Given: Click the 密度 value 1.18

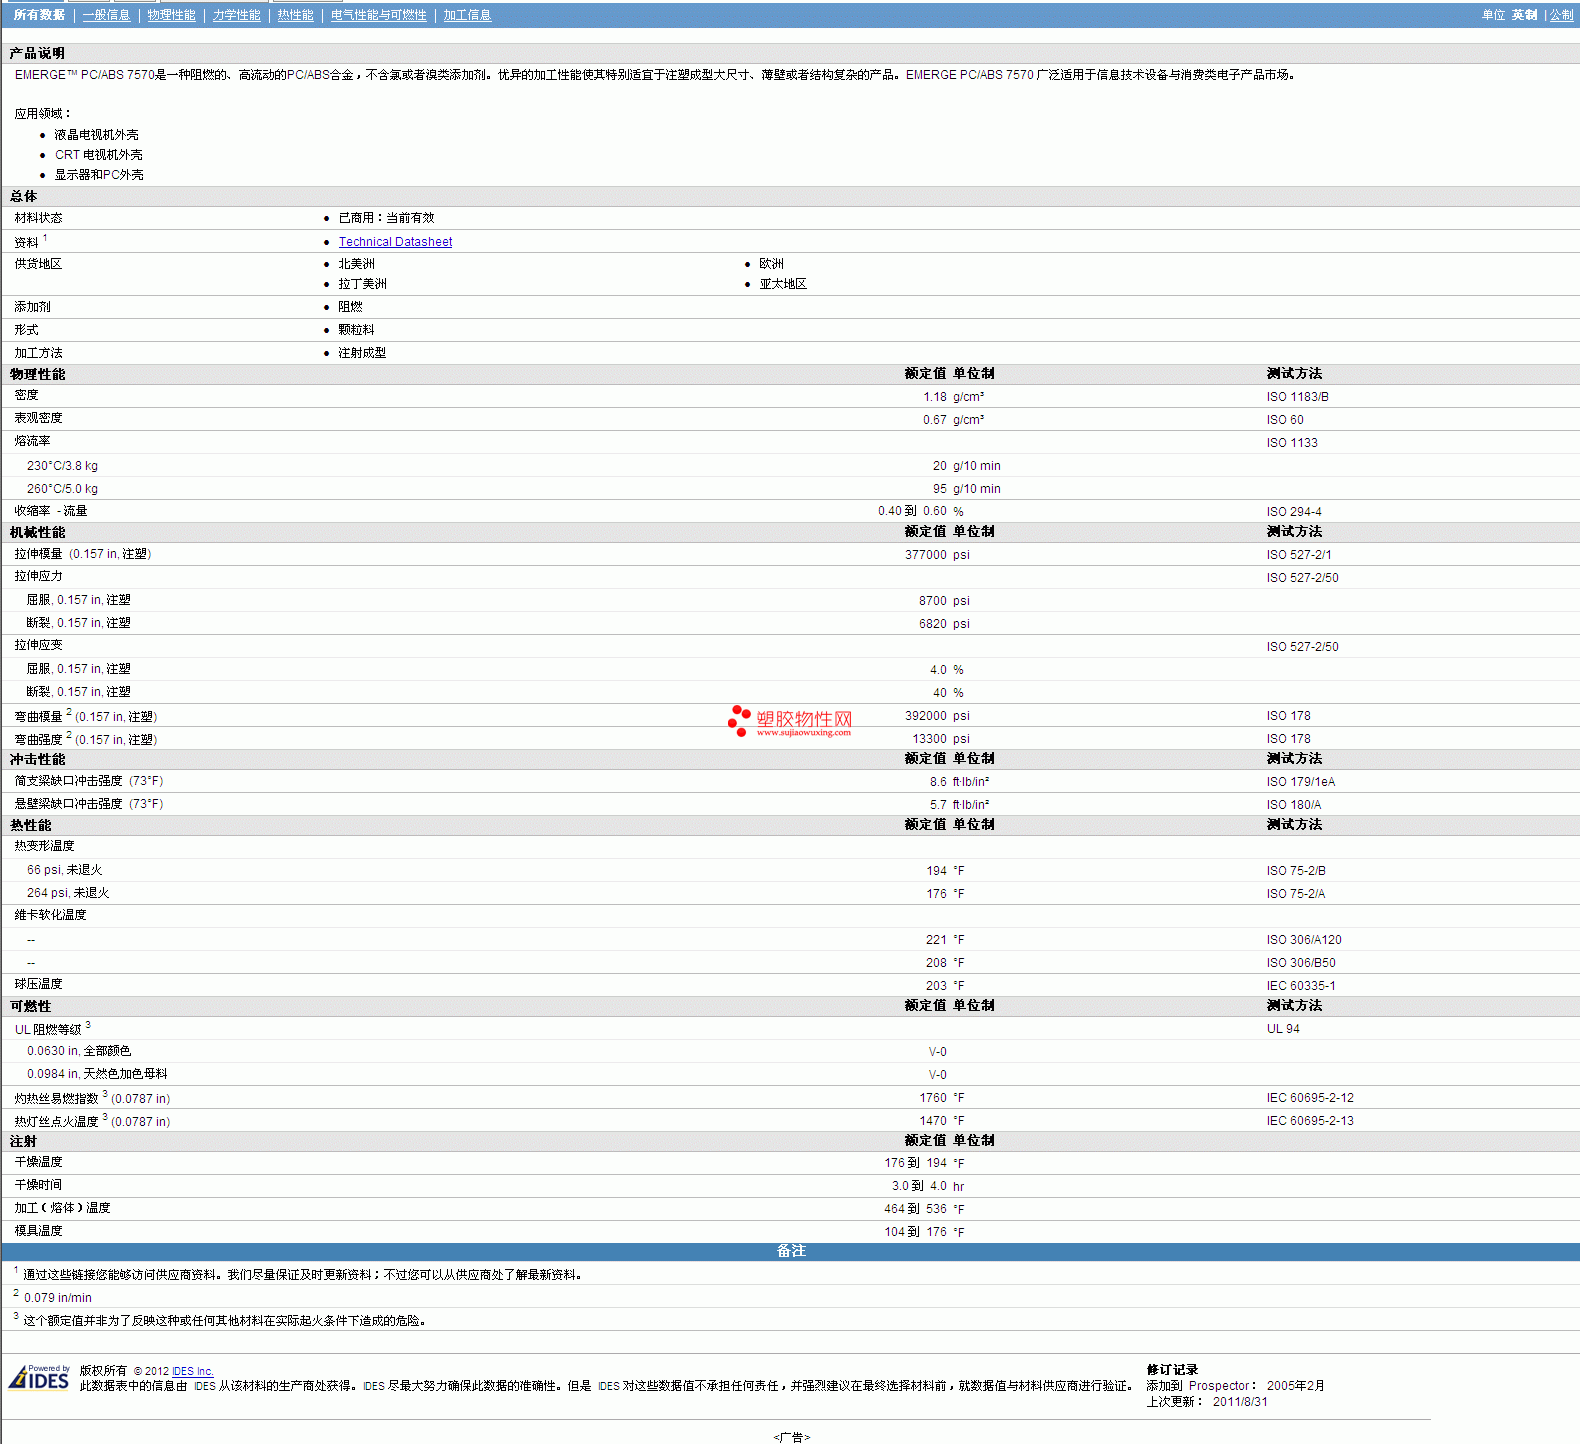Looking at the screenshot, I should point(934,397).
